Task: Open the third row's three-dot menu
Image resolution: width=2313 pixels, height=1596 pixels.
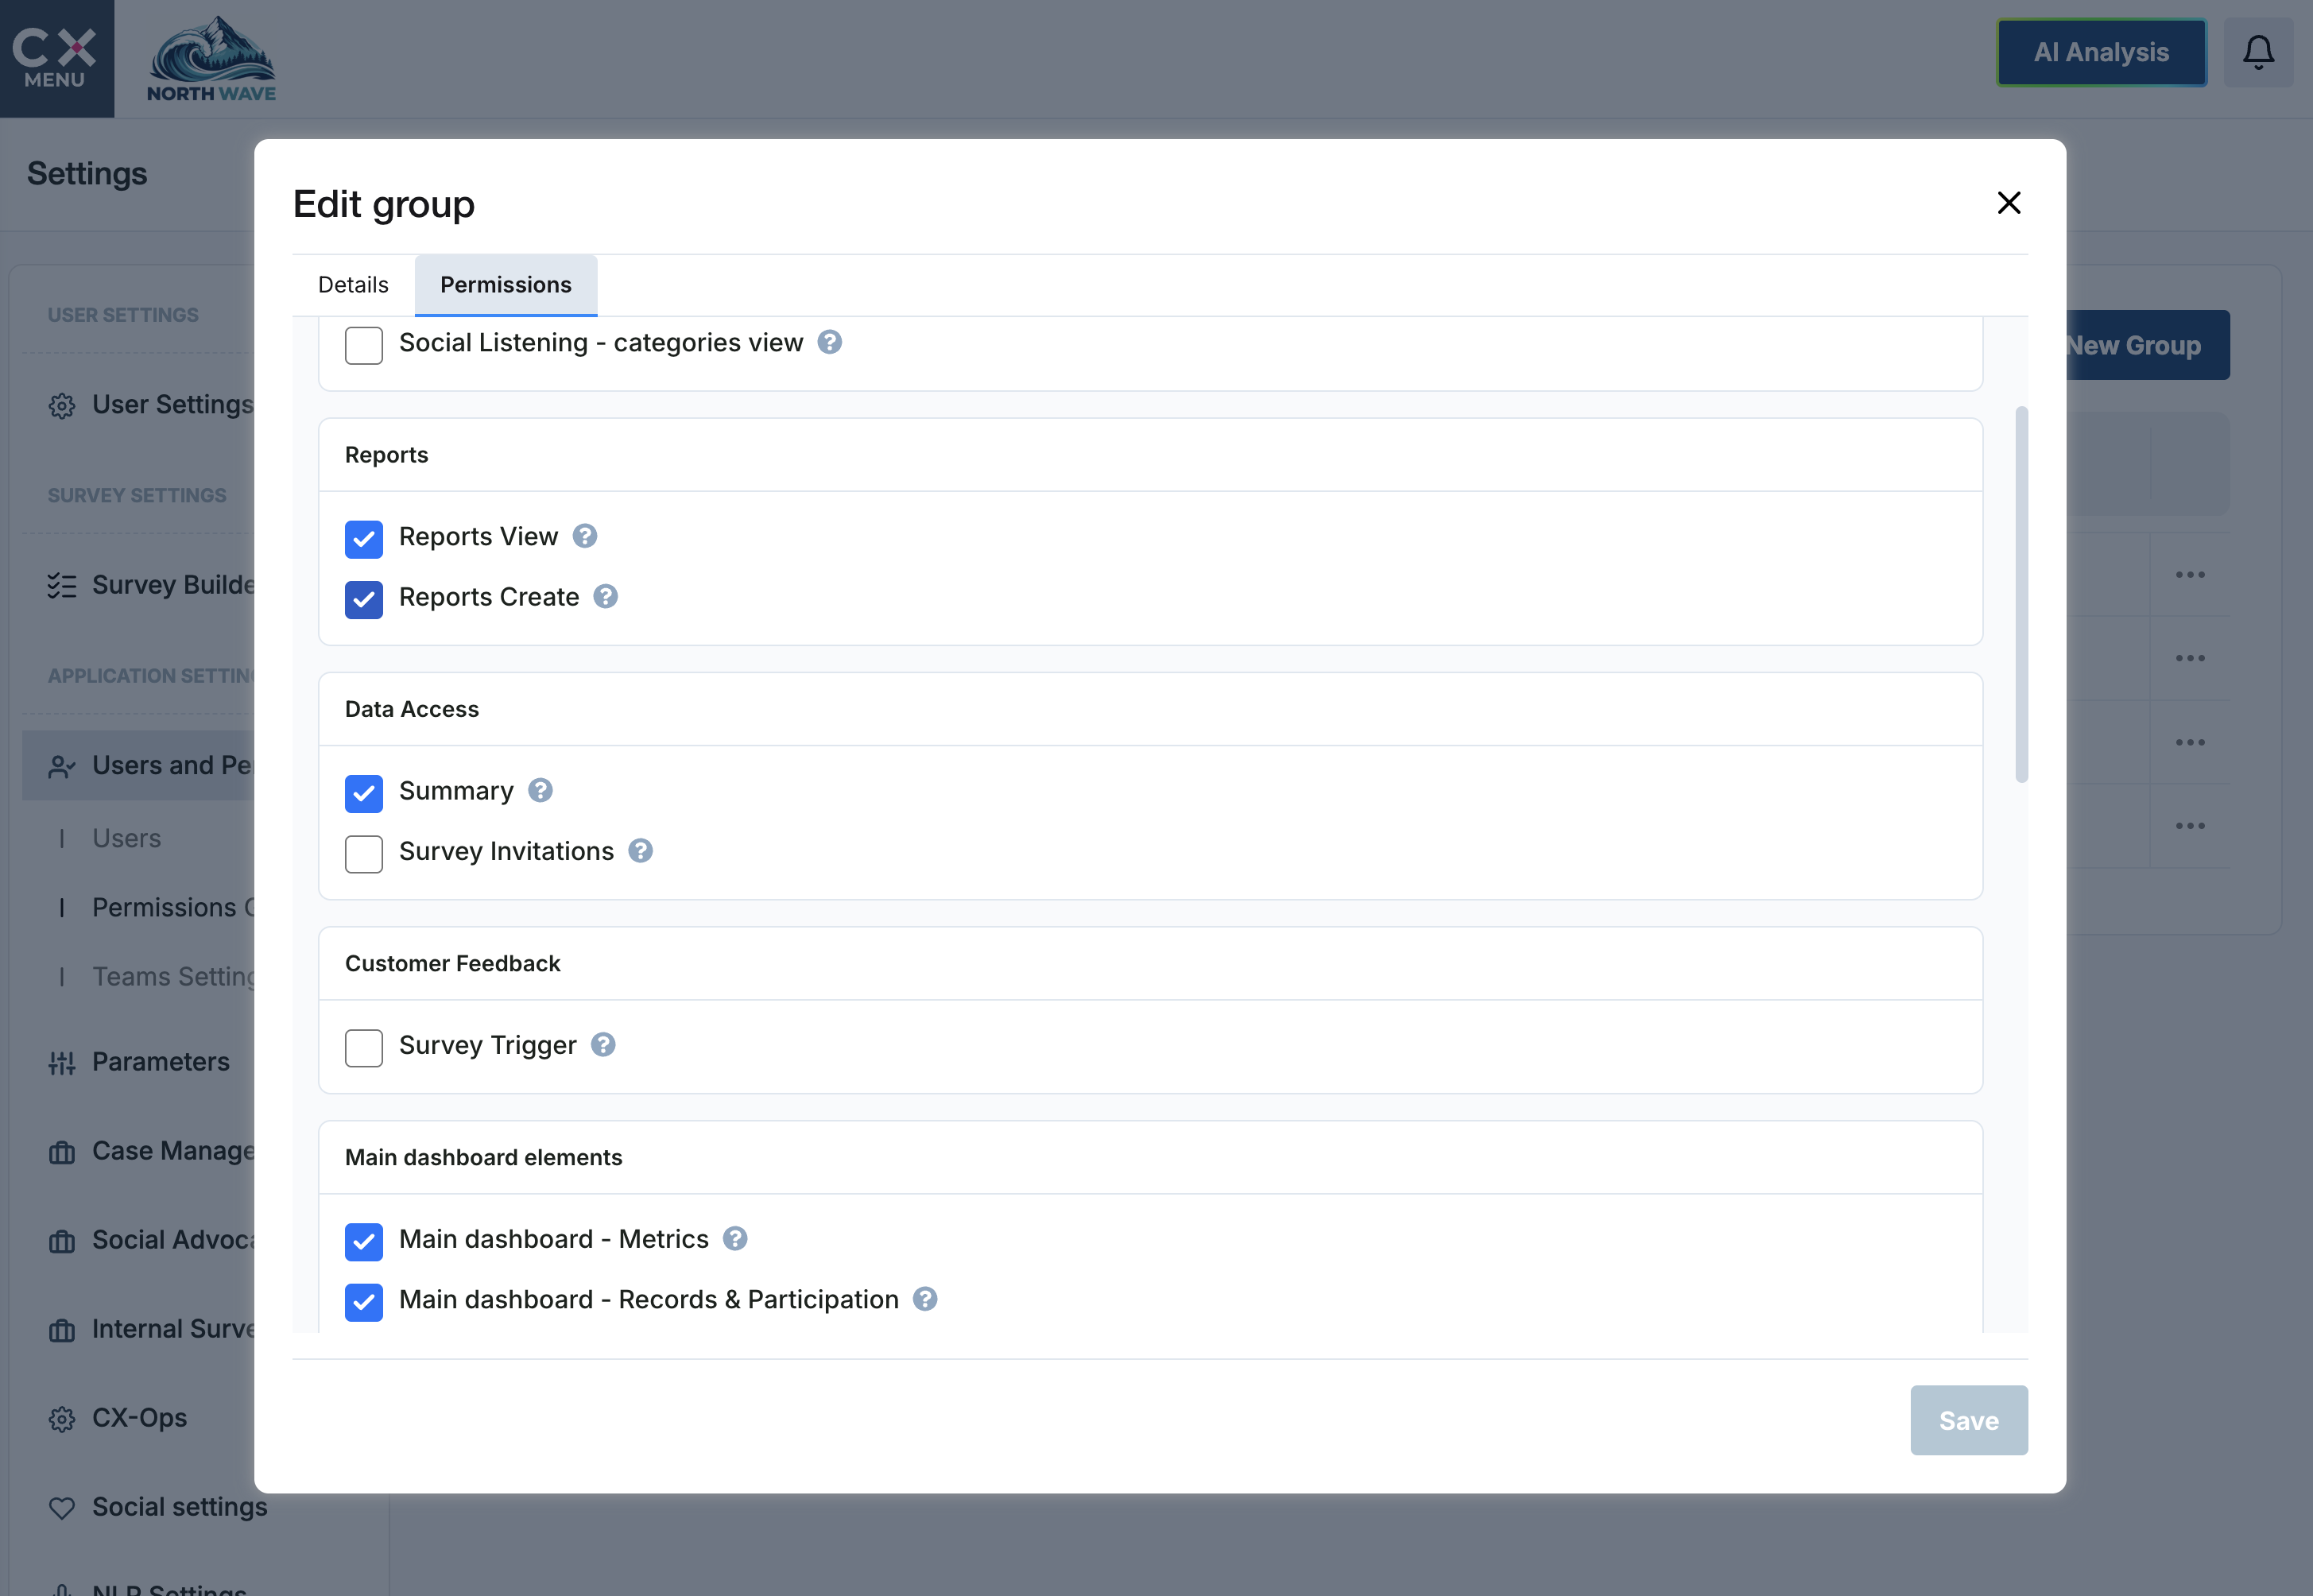Action: 2190,742
